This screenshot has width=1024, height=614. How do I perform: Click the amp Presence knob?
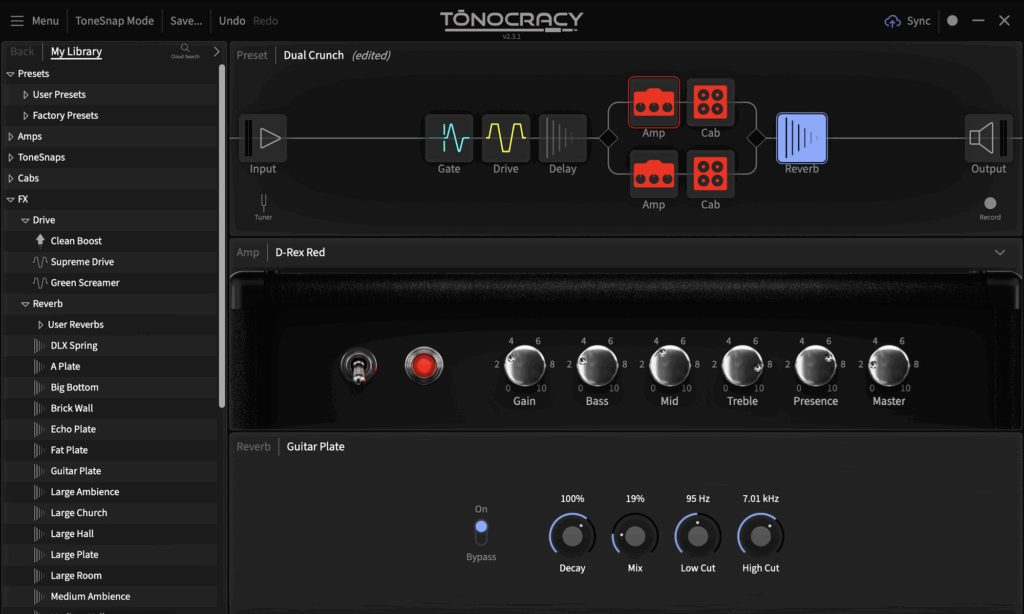click(816, 366)
